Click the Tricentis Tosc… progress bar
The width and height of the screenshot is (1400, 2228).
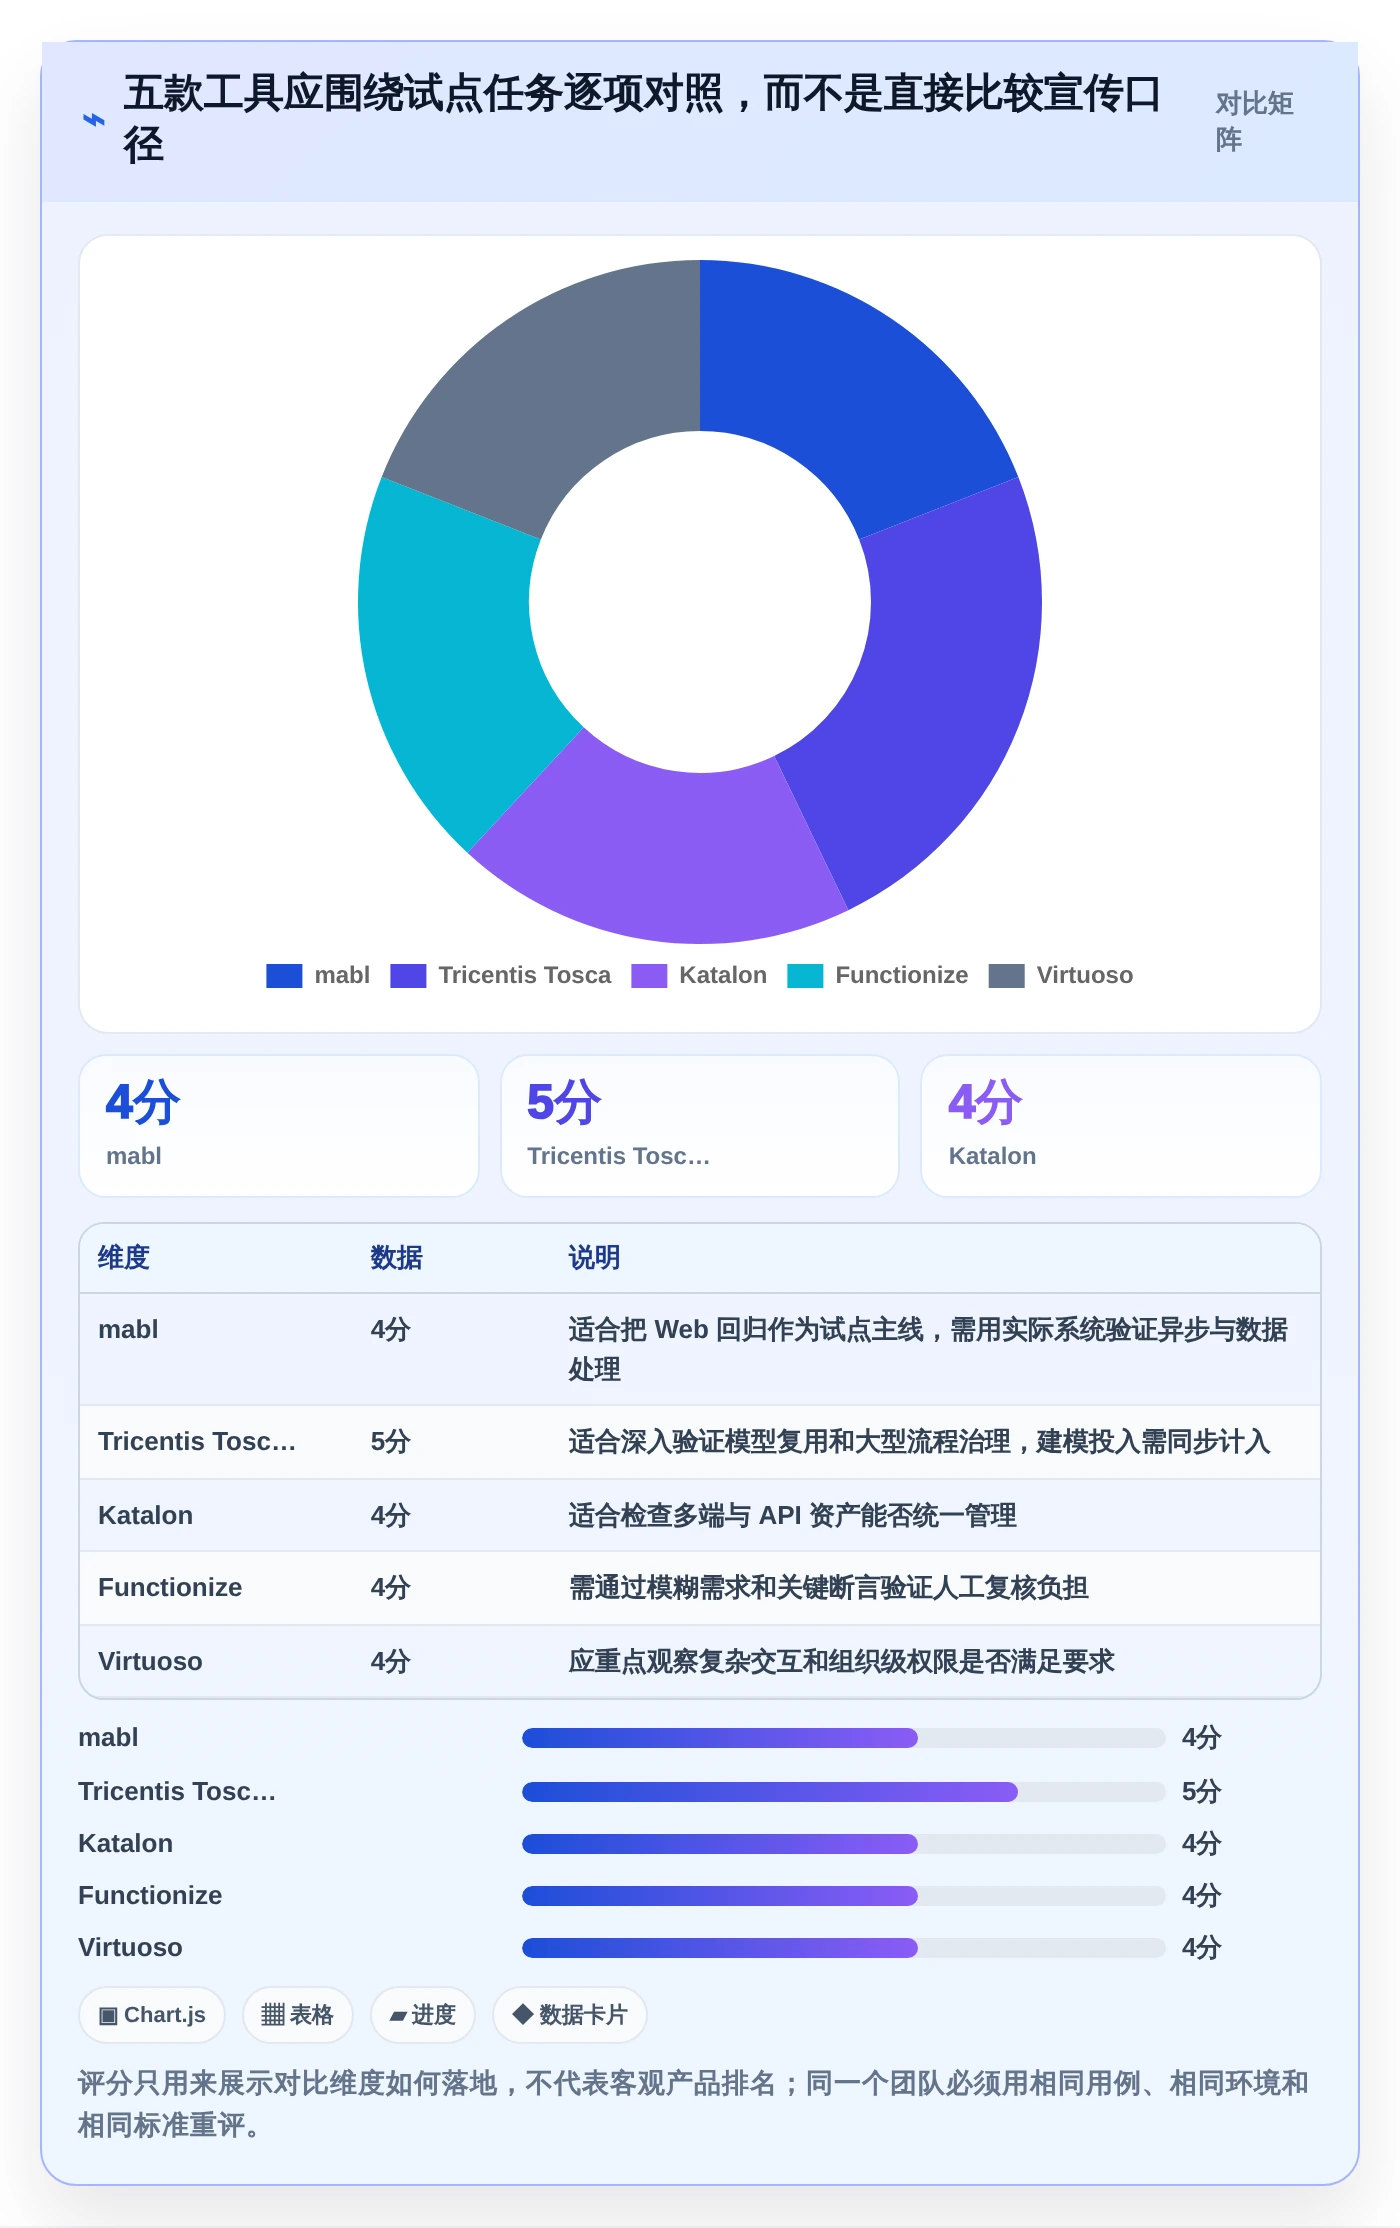point(843,1792)
